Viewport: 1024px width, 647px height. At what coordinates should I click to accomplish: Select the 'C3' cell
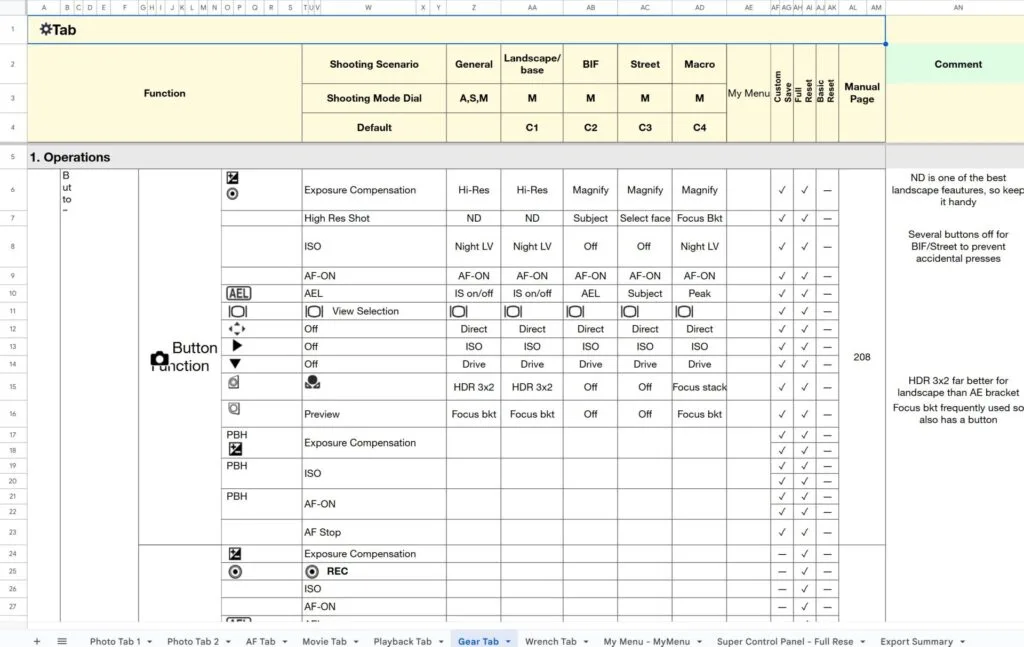click(x=645, y=127)
